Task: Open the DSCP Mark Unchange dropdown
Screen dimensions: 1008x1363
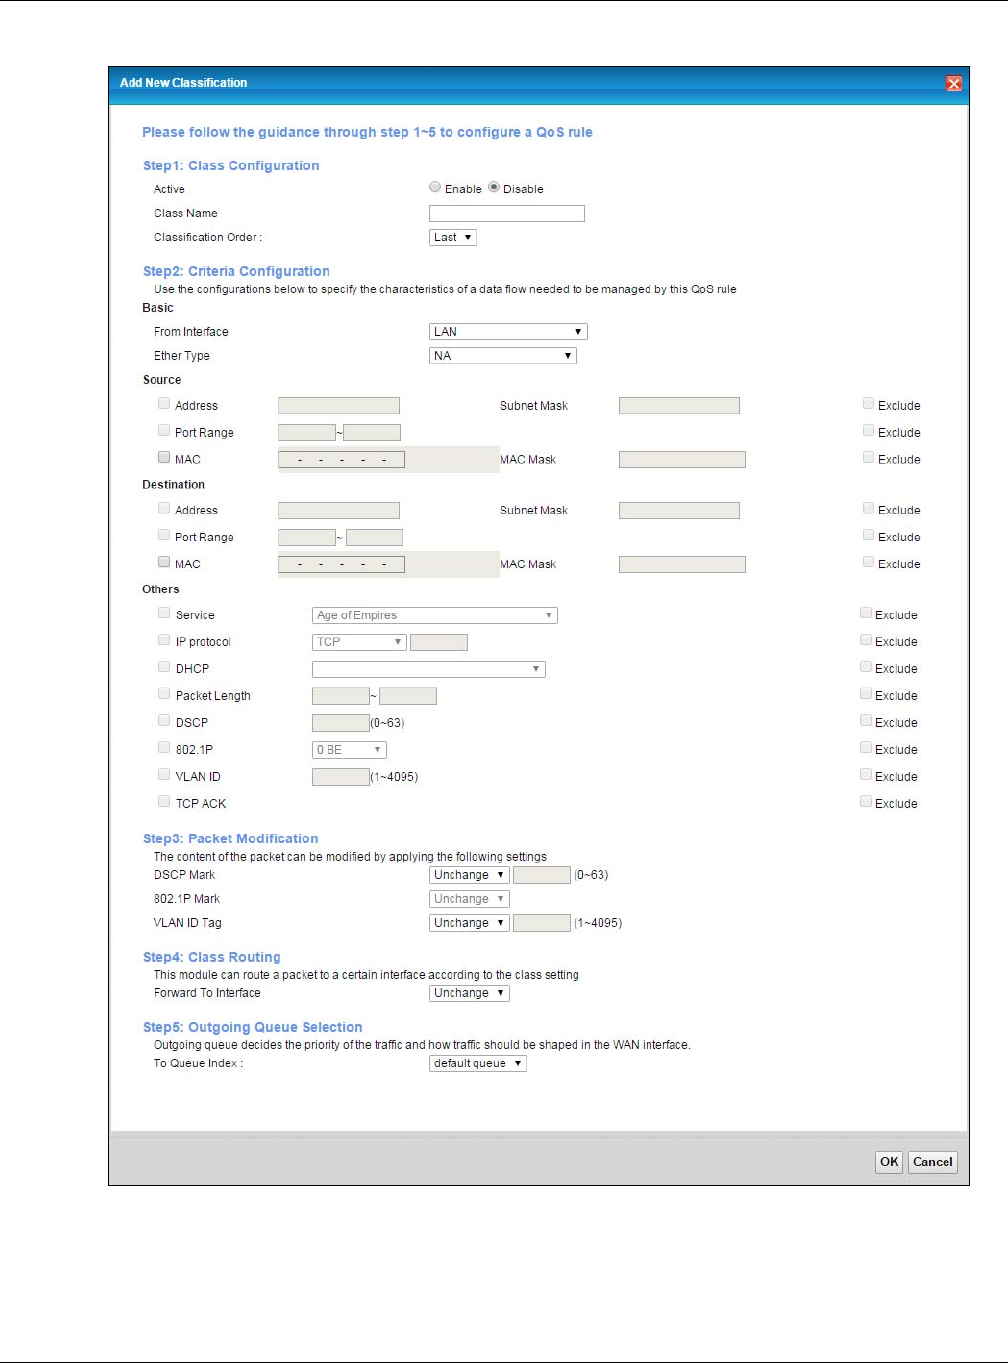Action: [x=469, y=875]
